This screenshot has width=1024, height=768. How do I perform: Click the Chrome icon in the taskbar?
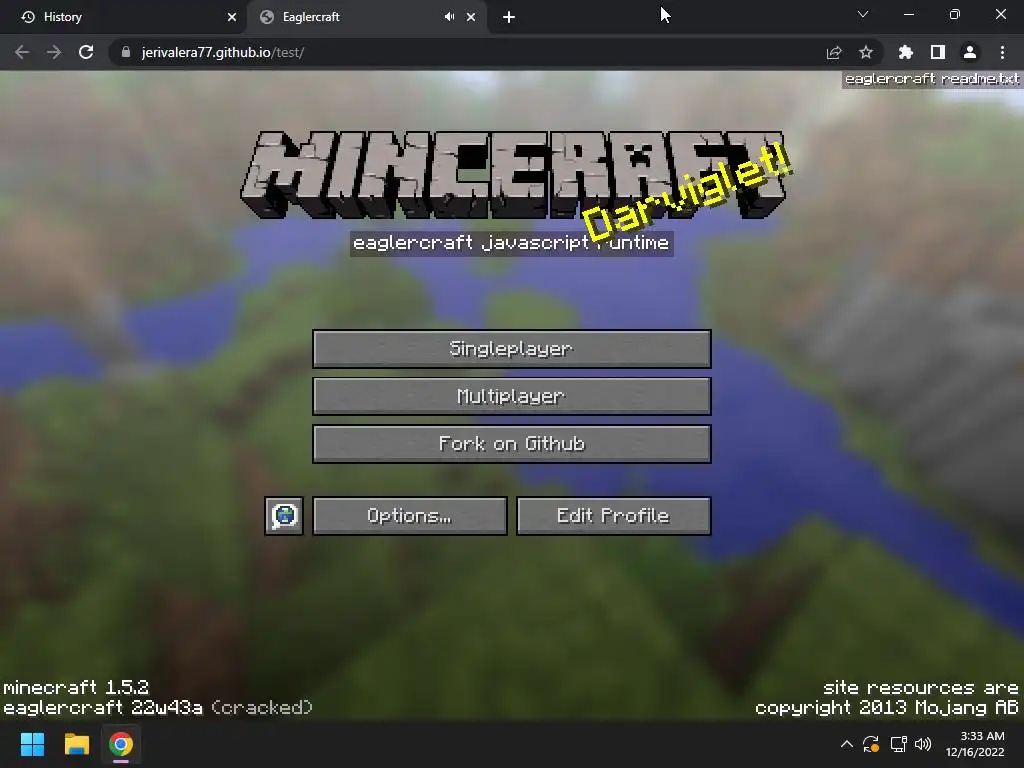coord(121,744)
